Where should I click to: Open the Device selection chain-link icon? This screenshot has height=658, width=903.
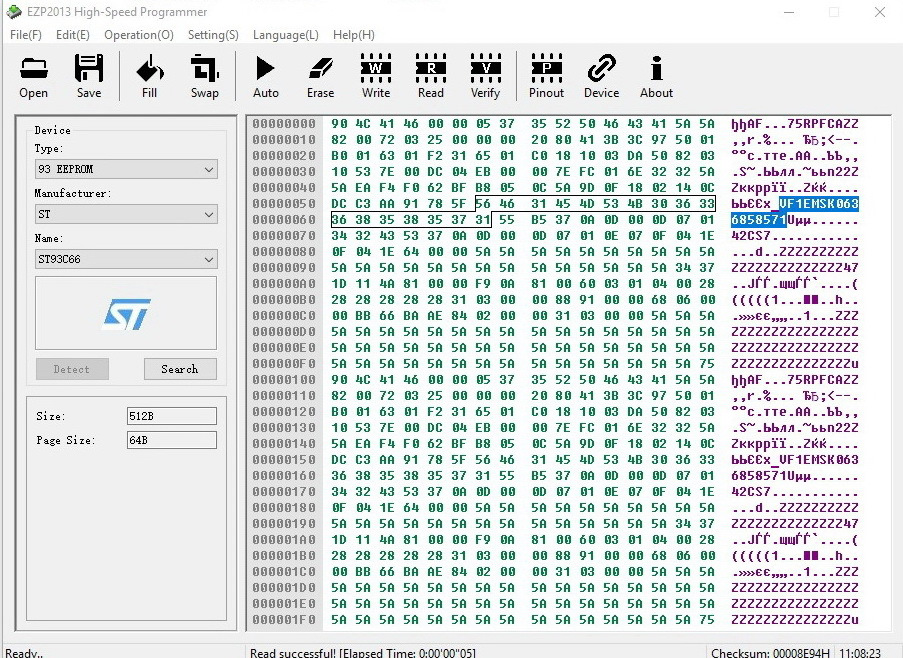(x=601, y=76)
